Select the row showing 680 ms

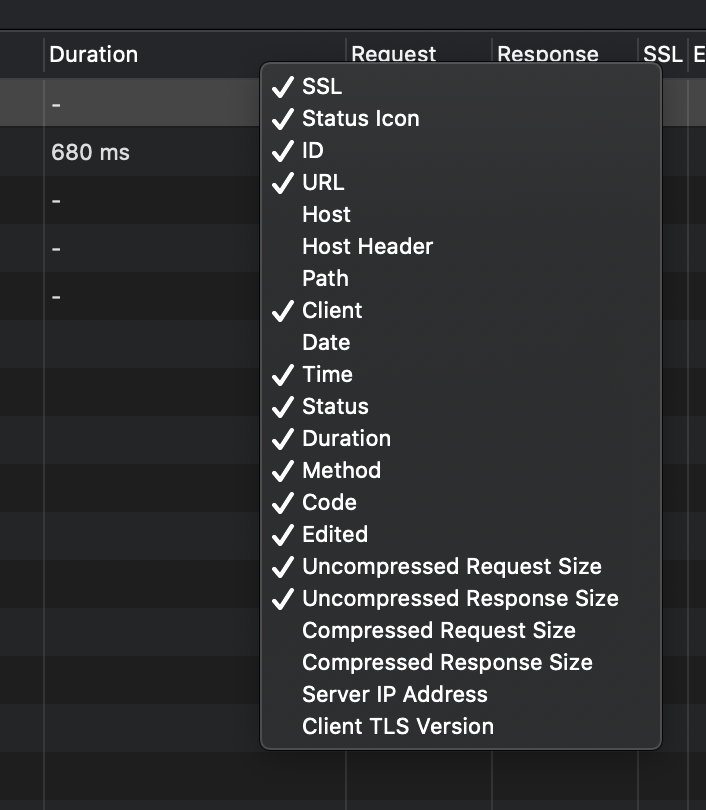click(x=129, y=152)
